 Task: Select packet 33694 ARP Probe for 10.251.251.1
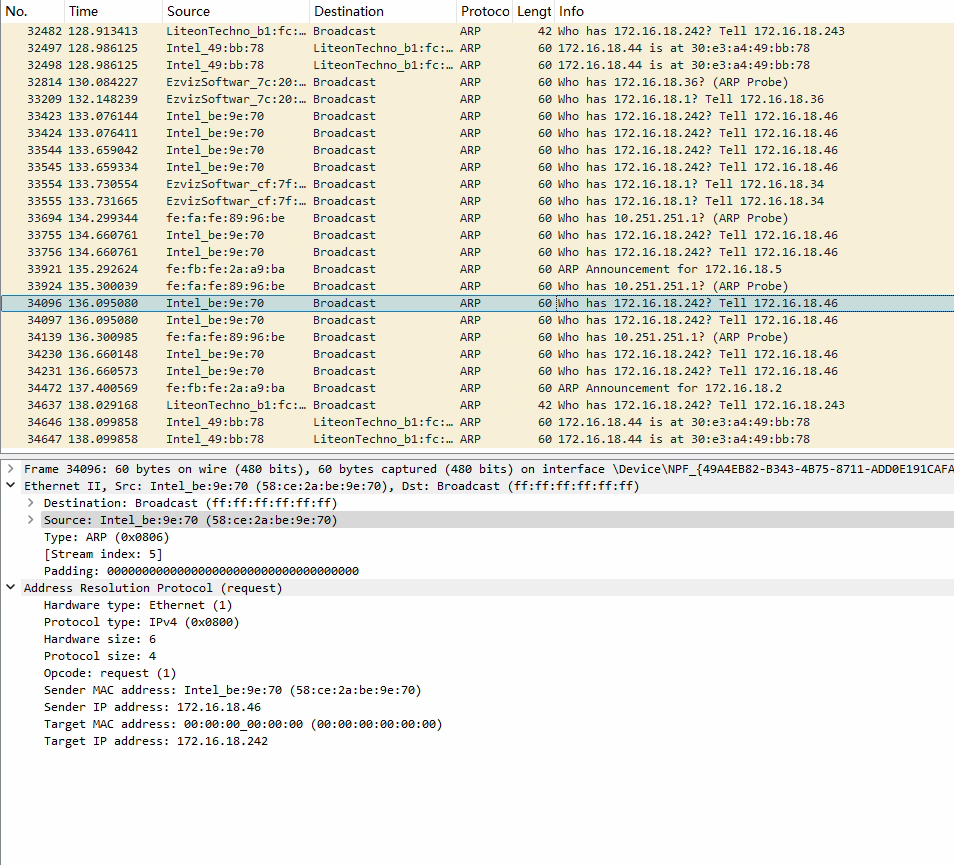[x=477, y=218]
